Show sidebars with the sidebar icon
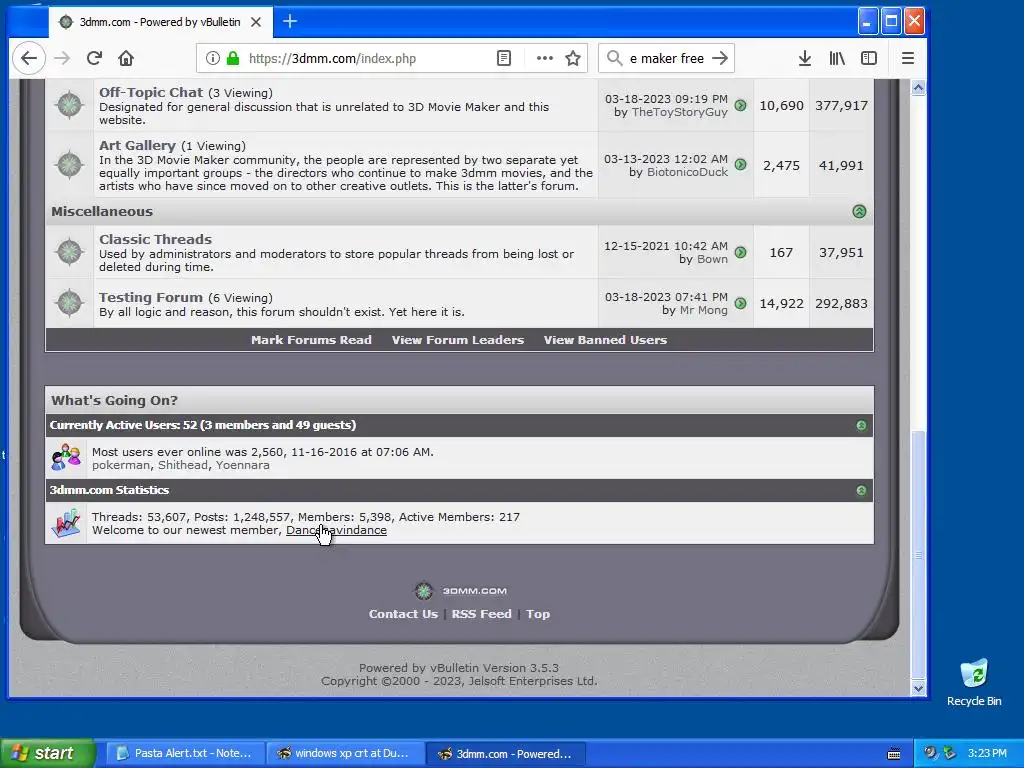 869,58
